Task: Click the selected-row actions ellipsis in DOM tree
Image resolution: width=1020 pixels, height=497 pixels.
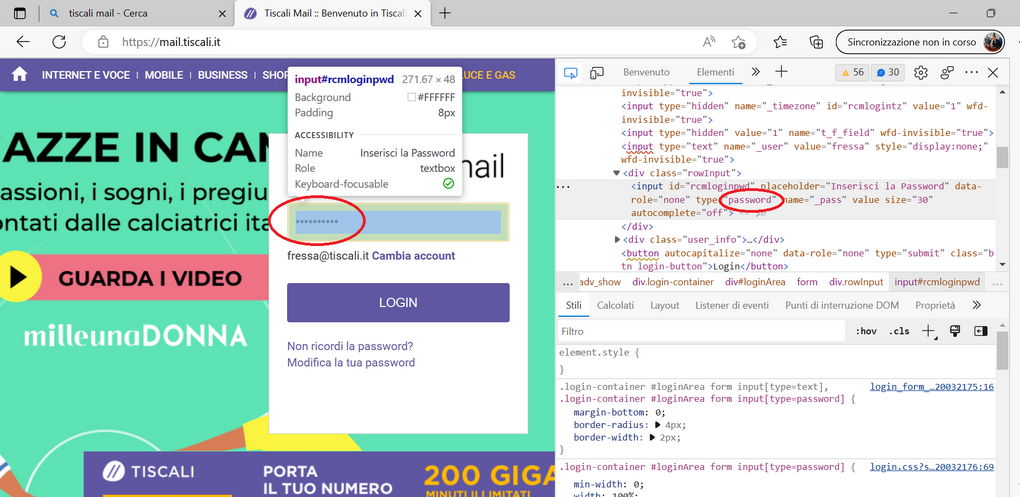Action: [564, 187]
